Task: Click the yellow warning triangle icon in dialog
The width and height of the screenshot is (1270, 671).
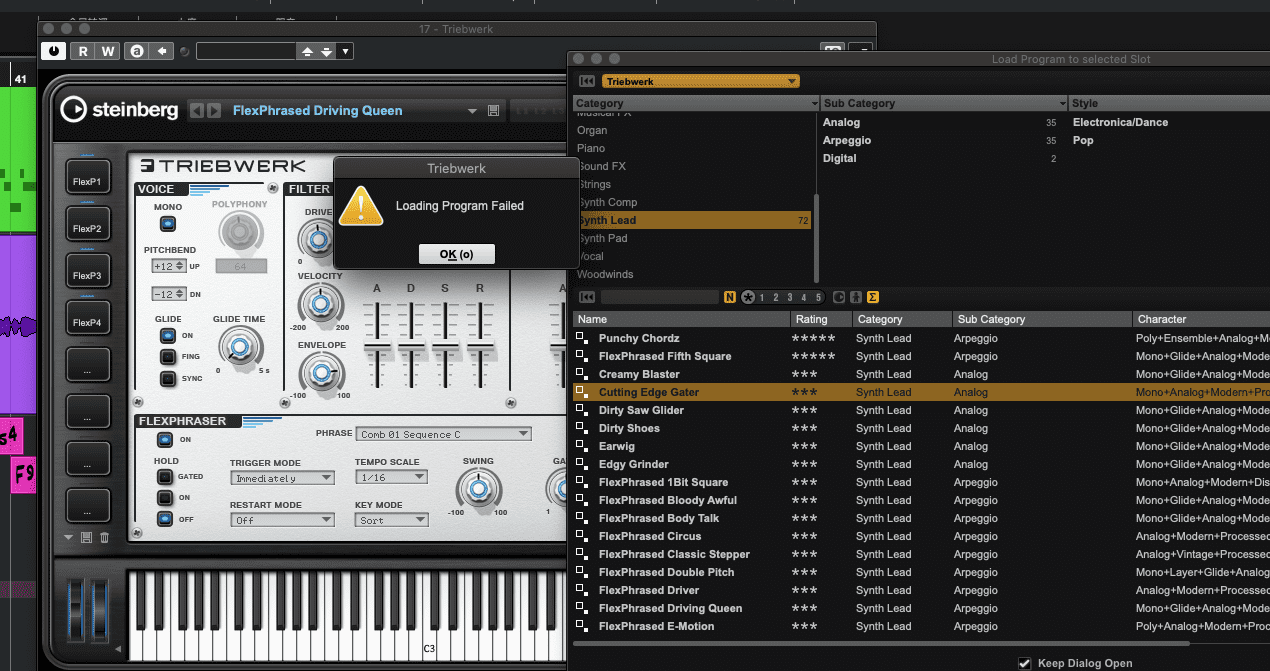Action: [361, 205]
